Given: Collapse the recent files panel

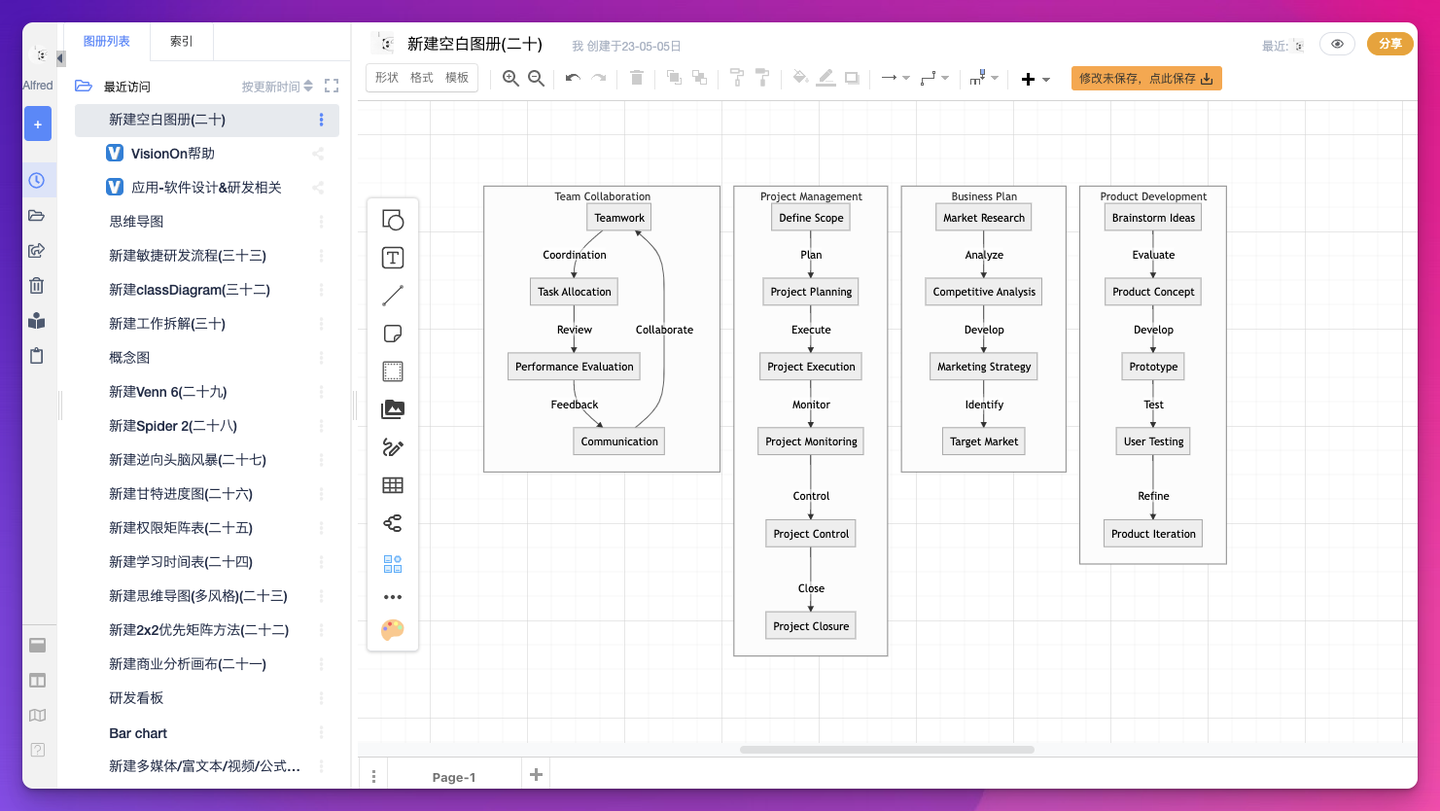Looking at the screenshot, I should pyautogui.click(x=332, y=86).
